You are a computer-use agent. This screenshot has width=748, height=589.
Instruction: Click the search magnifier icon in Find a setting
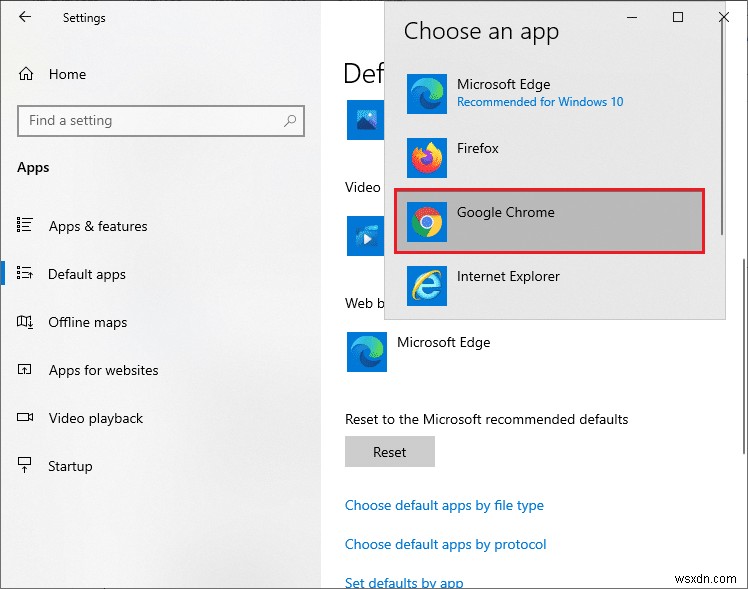point(290,121)
